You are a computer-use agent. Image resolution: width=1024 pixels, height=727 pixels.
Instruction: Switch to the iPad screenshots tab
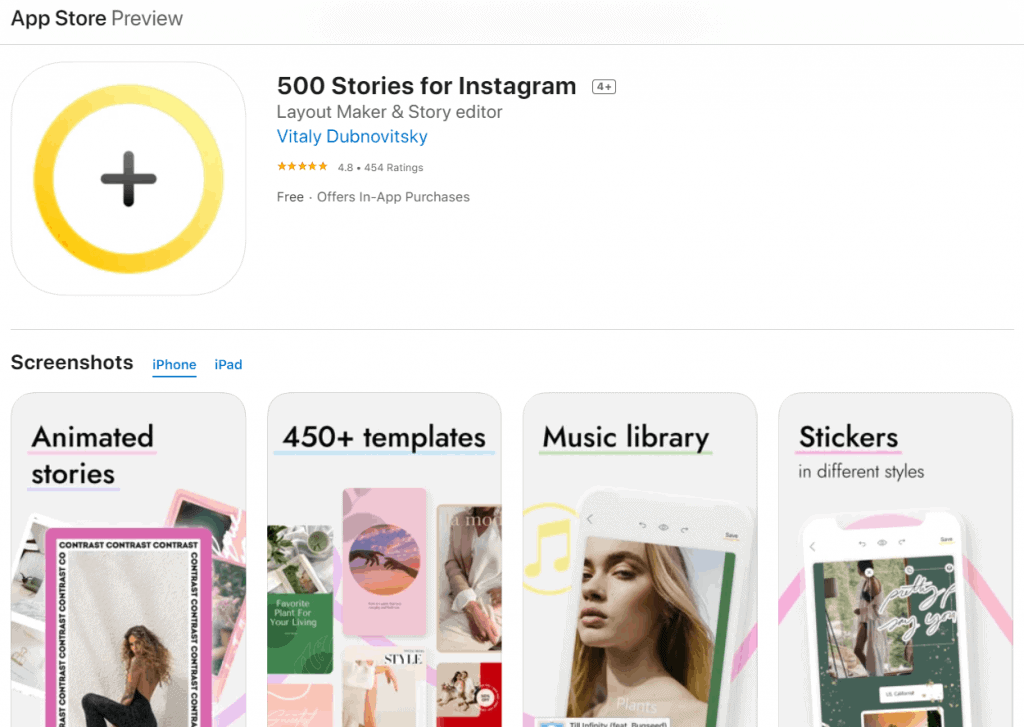tap(228, 365)
